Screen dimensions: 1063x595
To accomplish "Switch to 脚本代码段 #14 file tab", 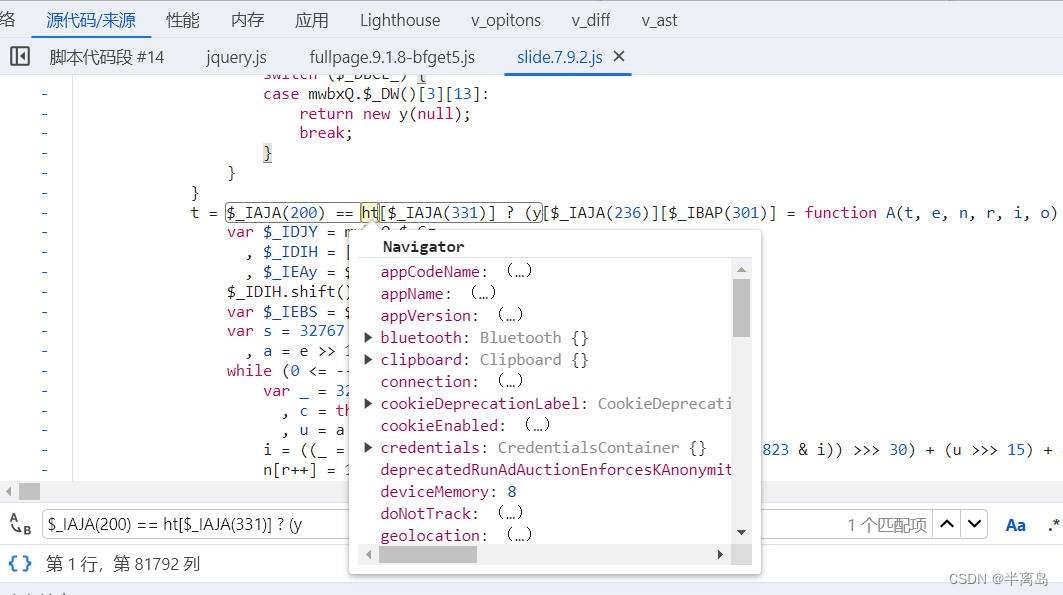I will [x=106, y=57].
